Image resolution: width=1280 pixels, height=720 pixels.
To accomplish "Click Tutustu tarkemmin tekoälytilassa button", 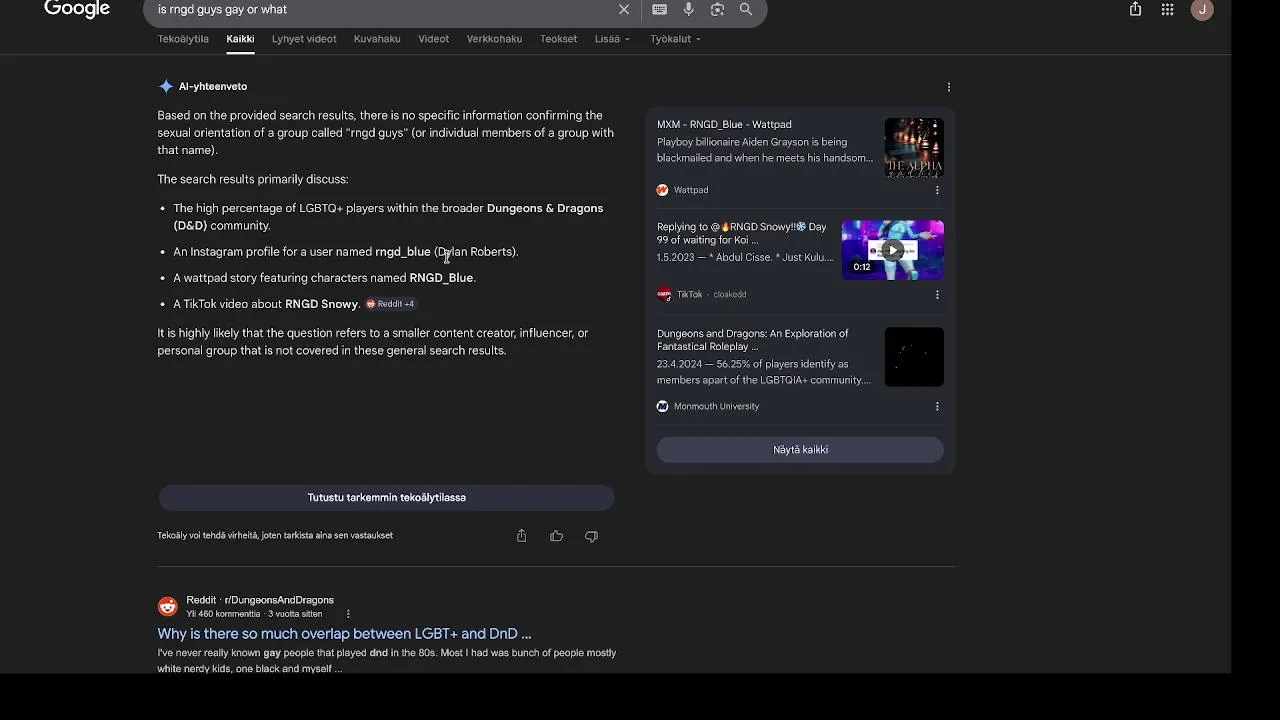I will coord(386,497).
